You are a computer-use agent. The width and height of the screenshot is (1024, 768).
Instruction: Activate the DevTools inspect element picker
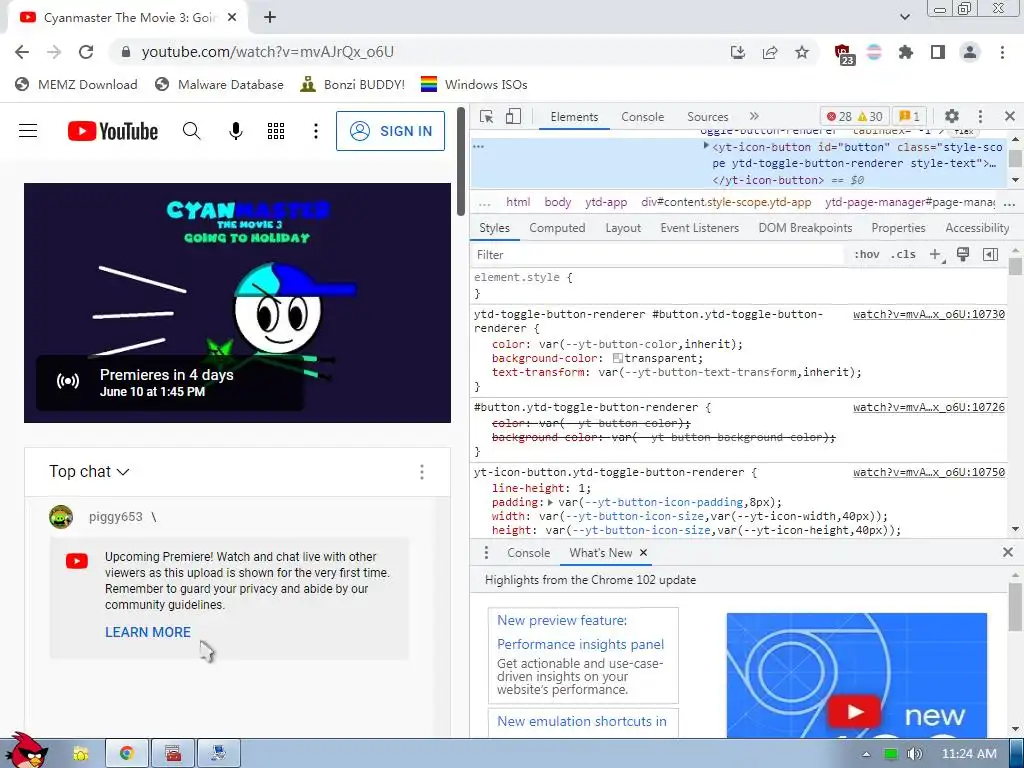coord(487,117)
